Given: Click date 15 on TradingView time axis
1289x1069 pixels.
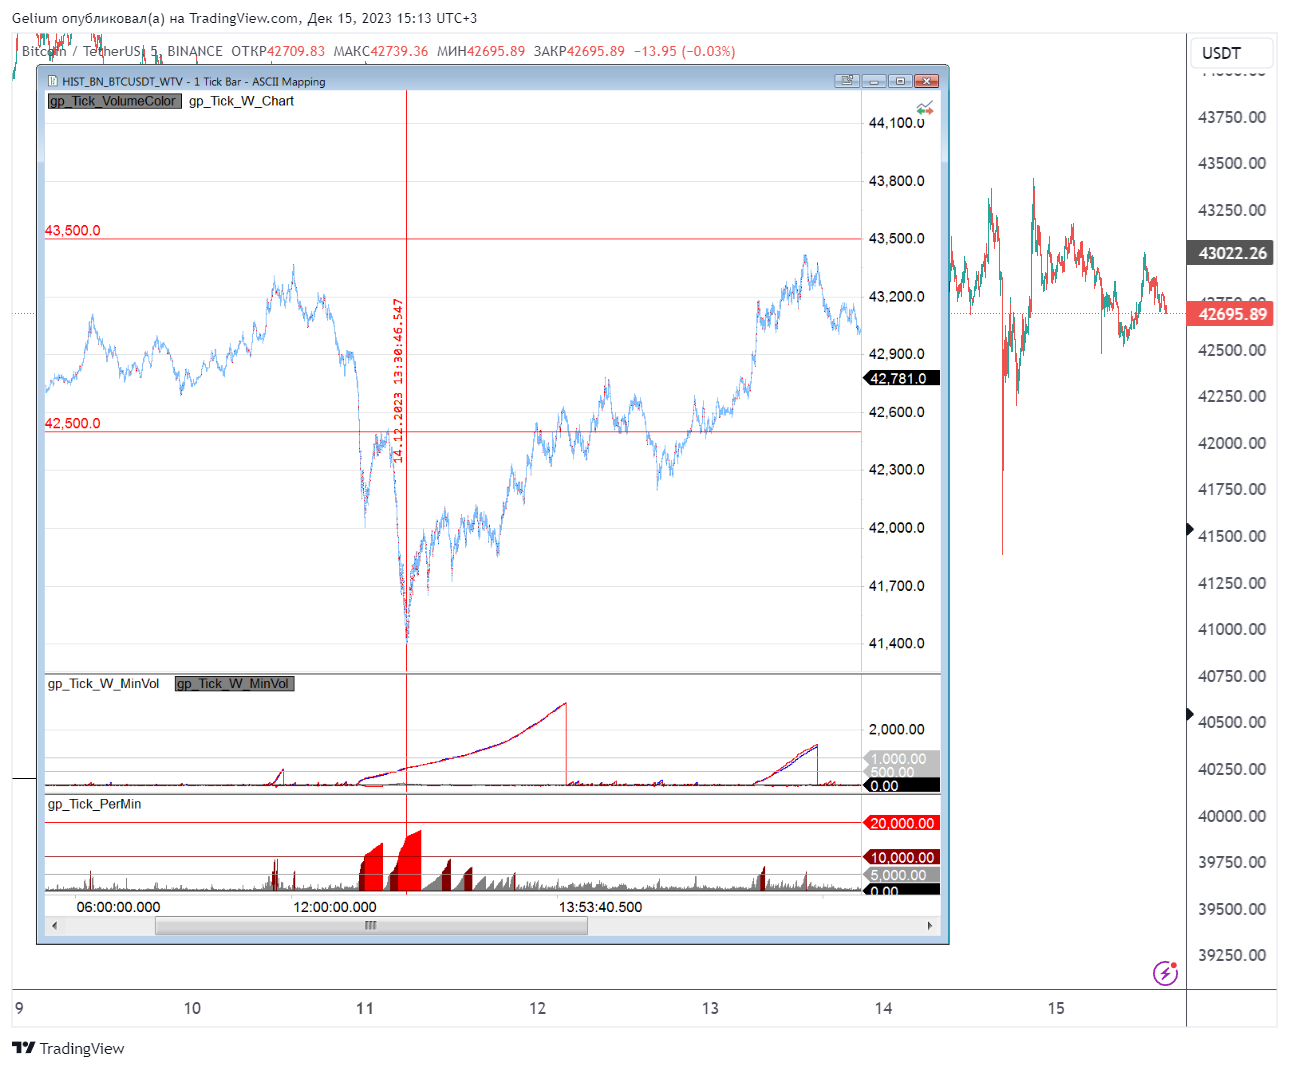Looking at the screenshot, I should (x=1056, y=1008).
